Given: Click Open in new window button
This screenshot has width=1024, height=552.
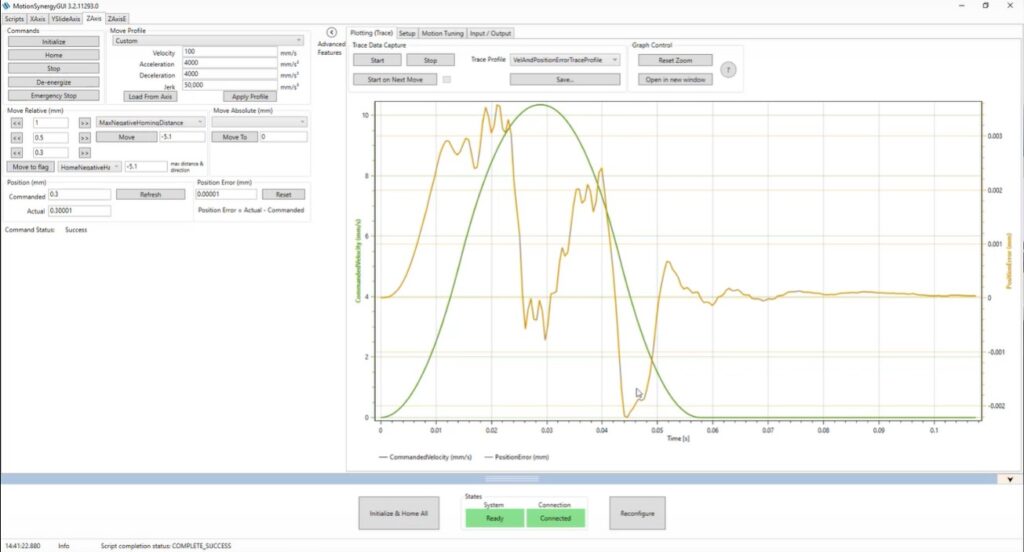Looking at the screenshot, I should 675,80.
